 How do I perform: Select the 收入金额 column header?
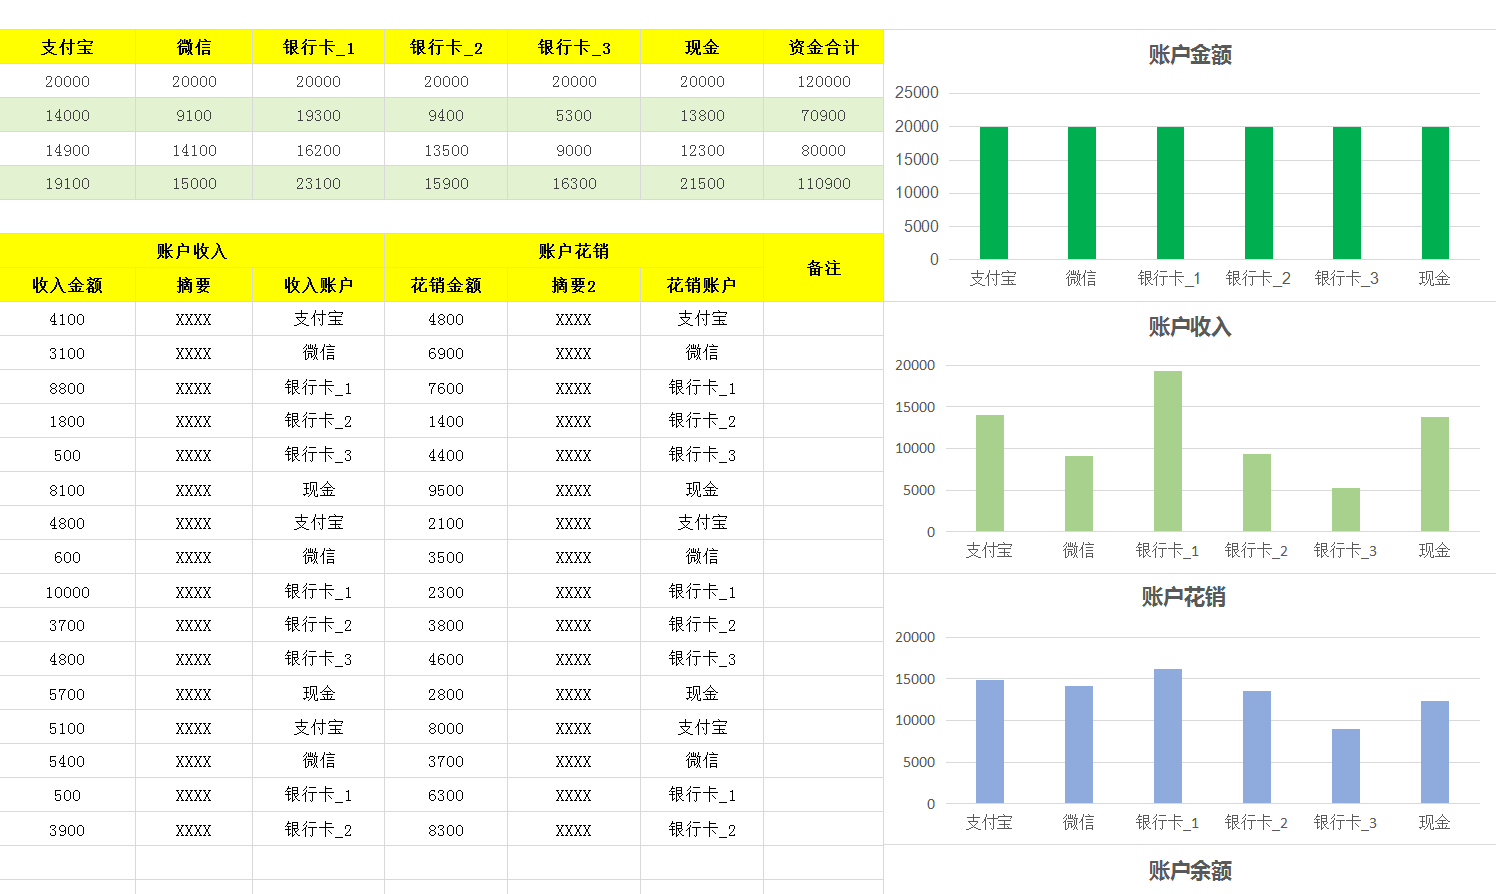pos(67,285)
